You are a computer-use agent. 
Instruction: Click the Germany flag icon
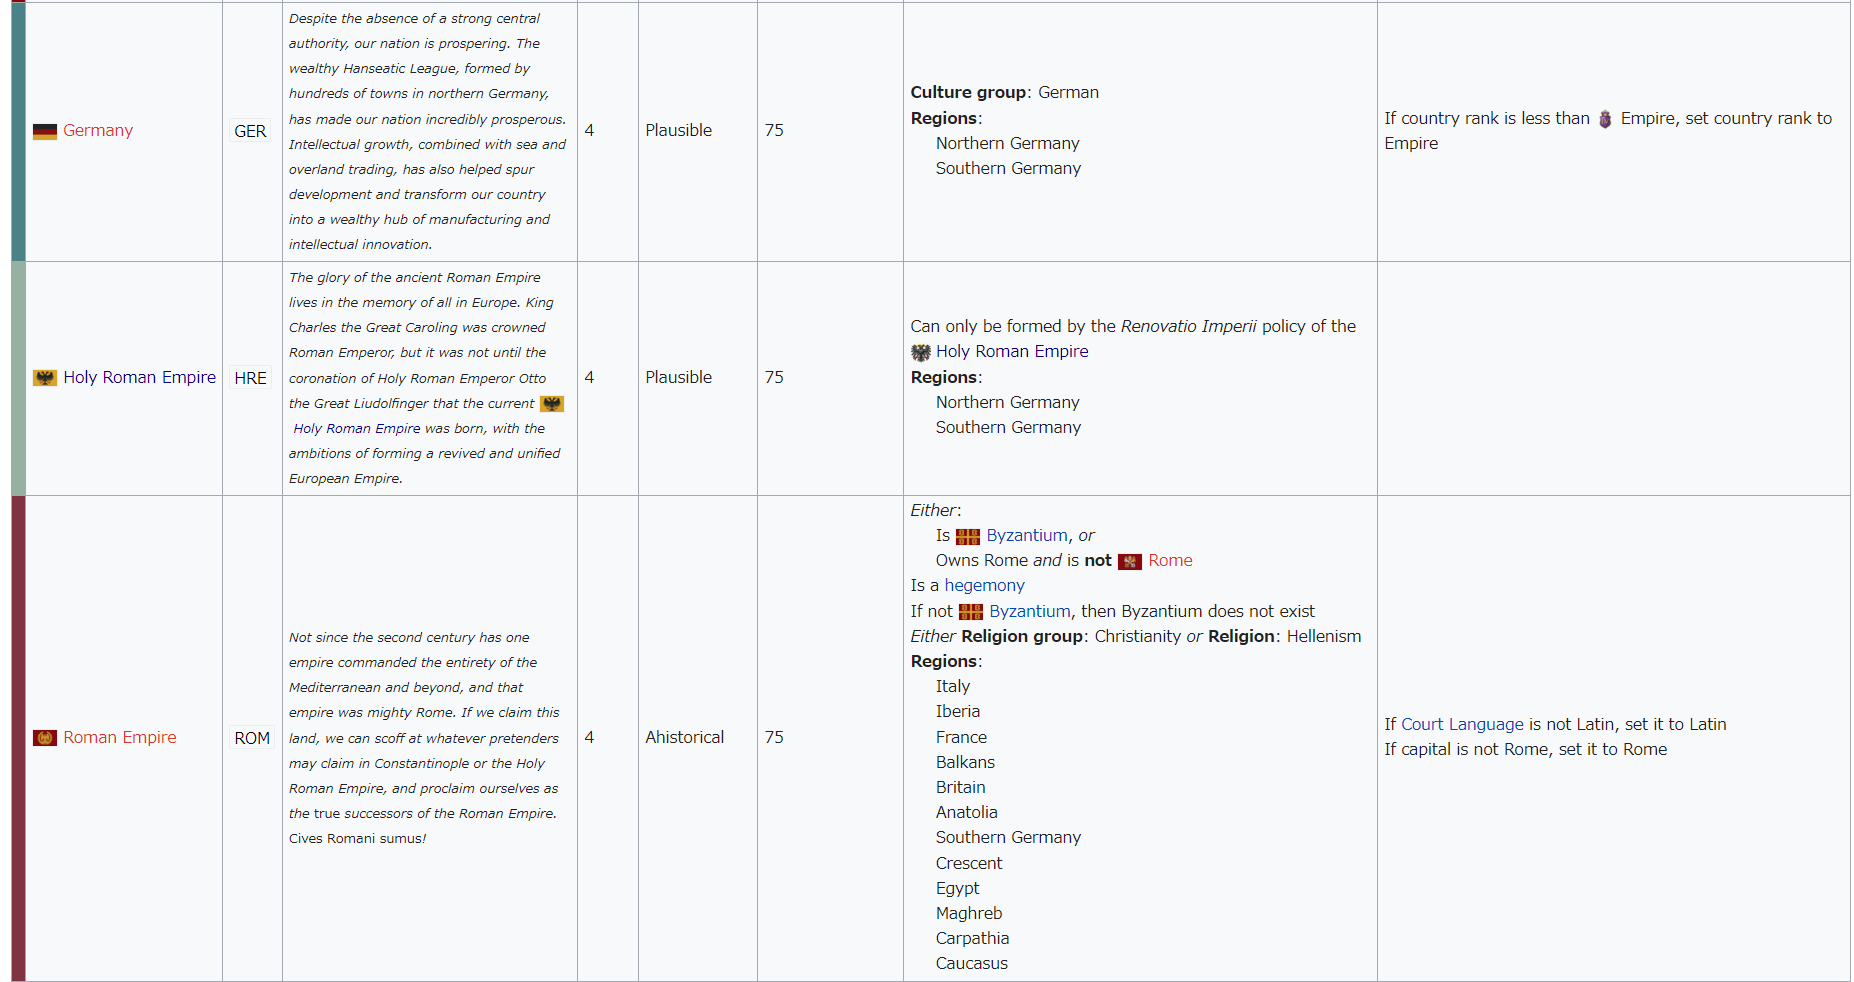coord(45,131)
